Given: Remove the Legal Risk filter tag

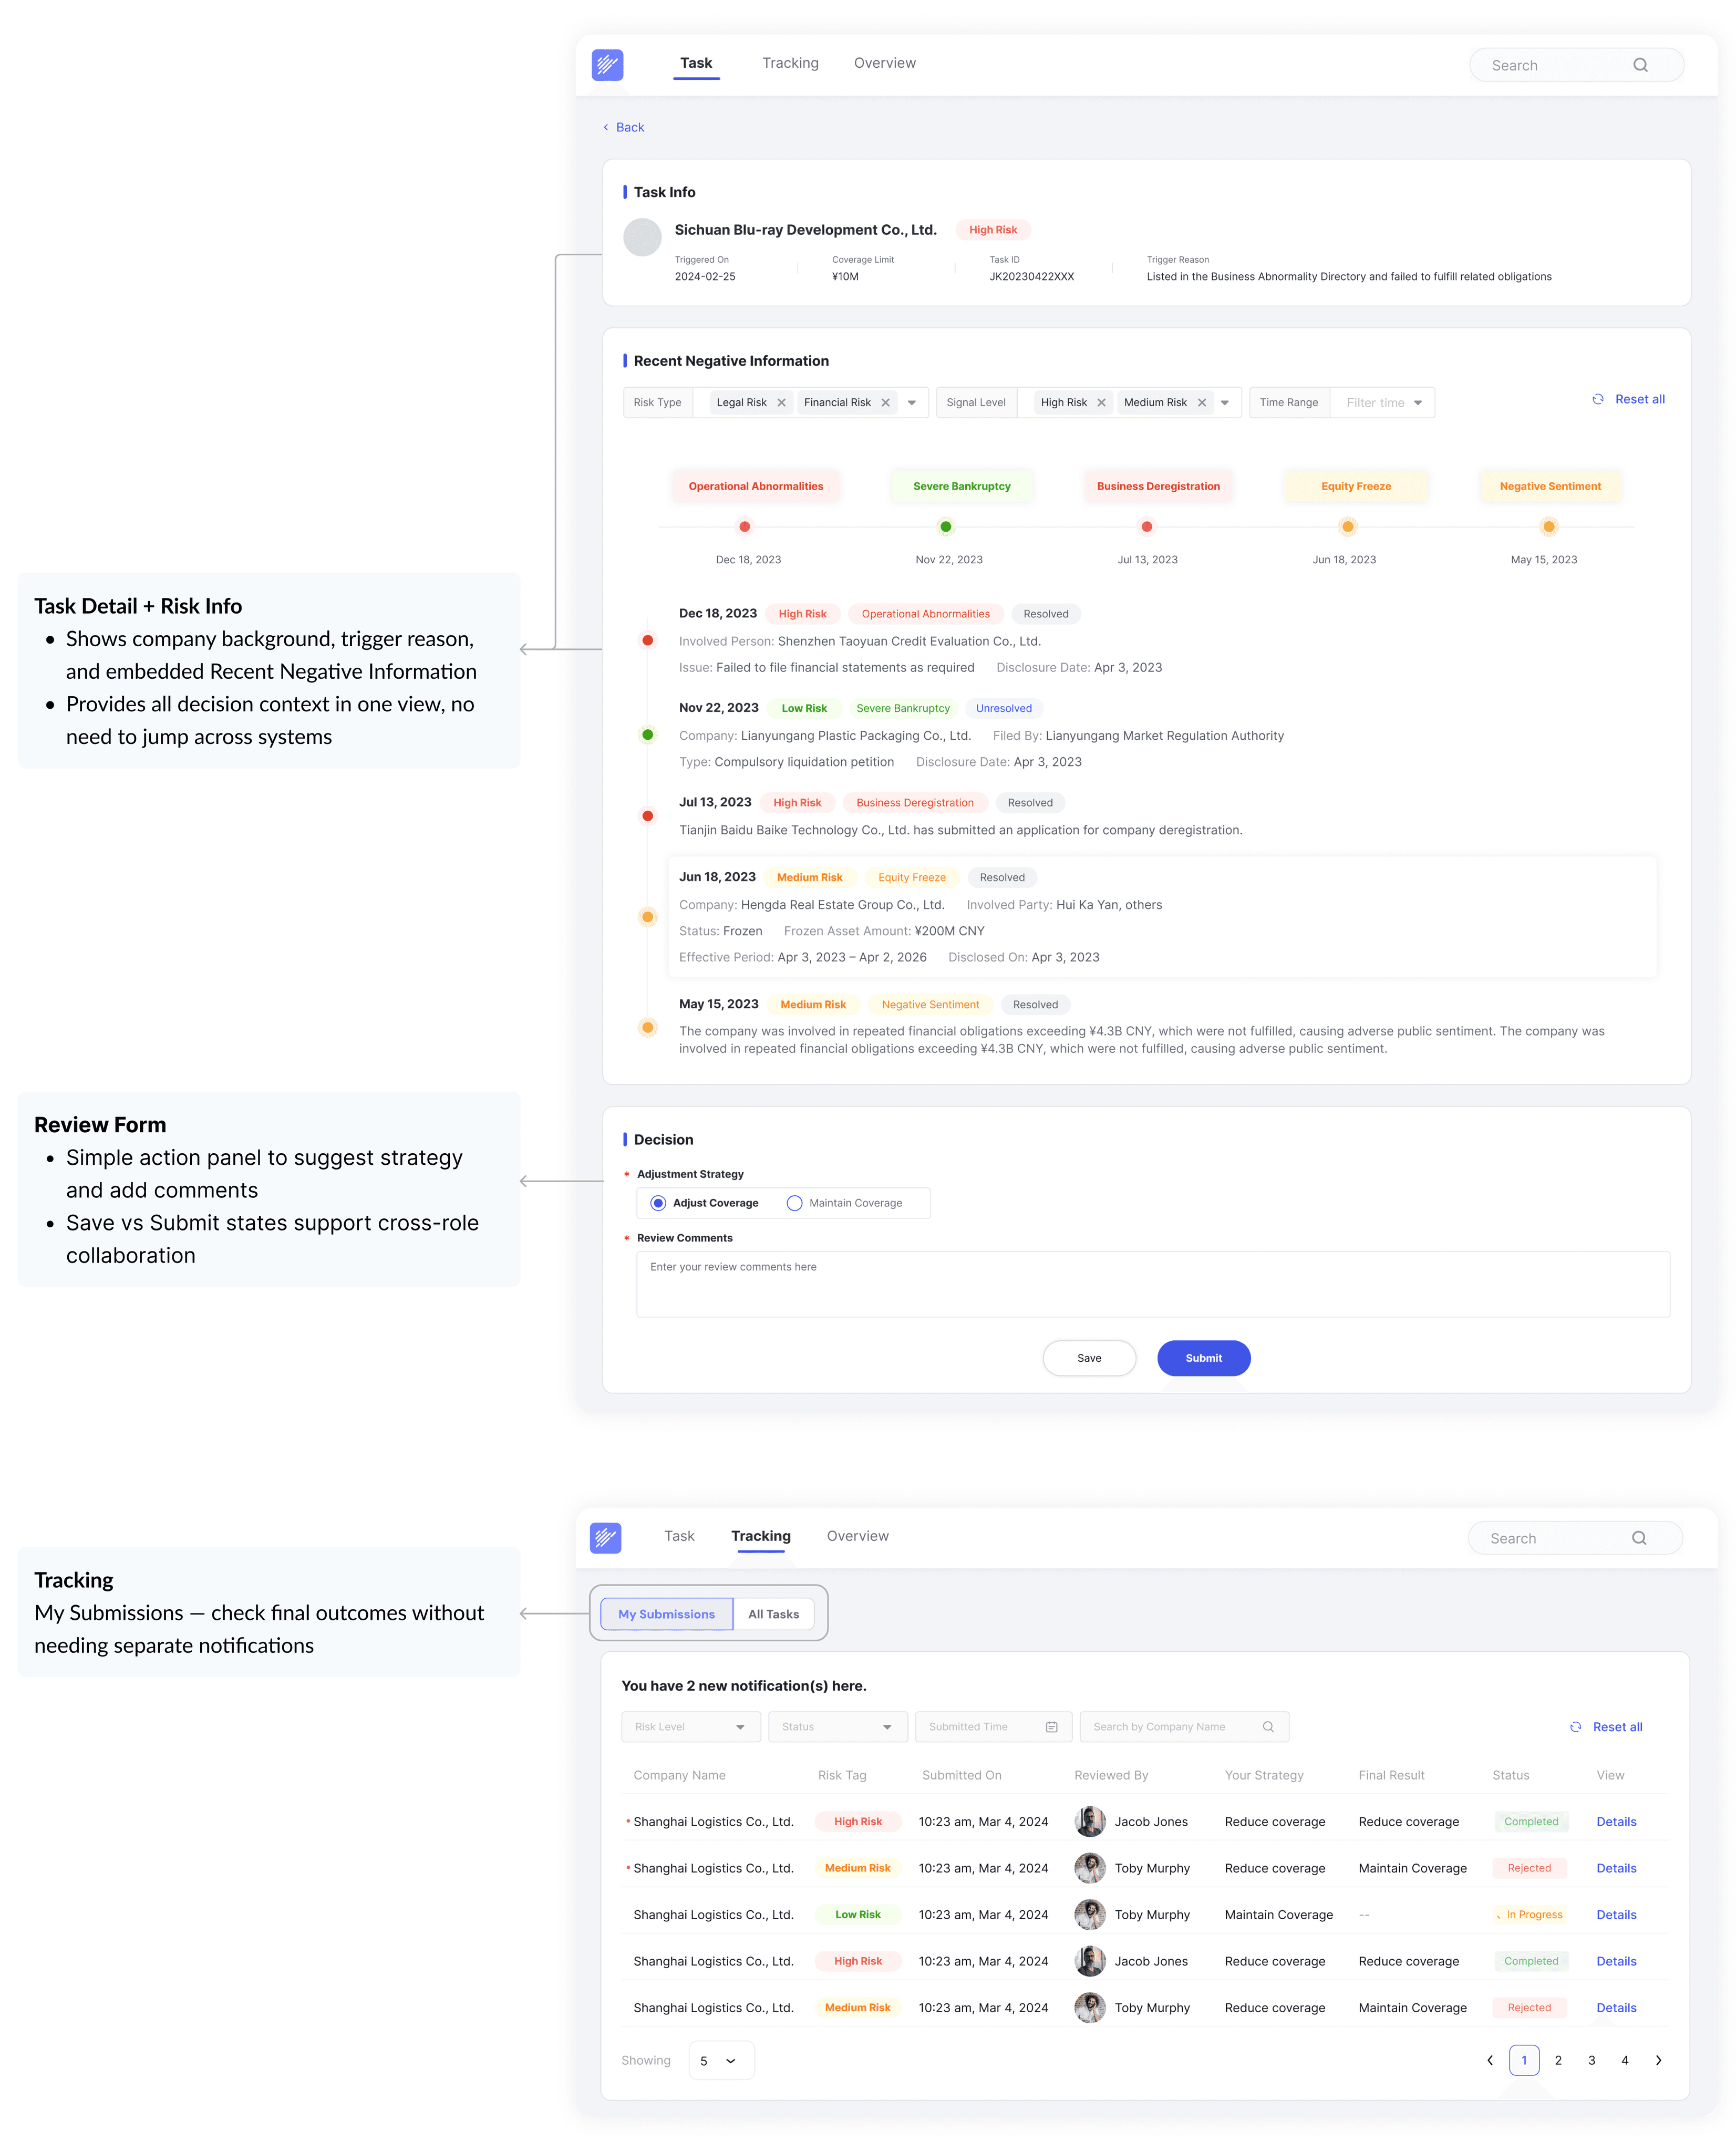Looking at the screenshot, I should coord(782,403).
